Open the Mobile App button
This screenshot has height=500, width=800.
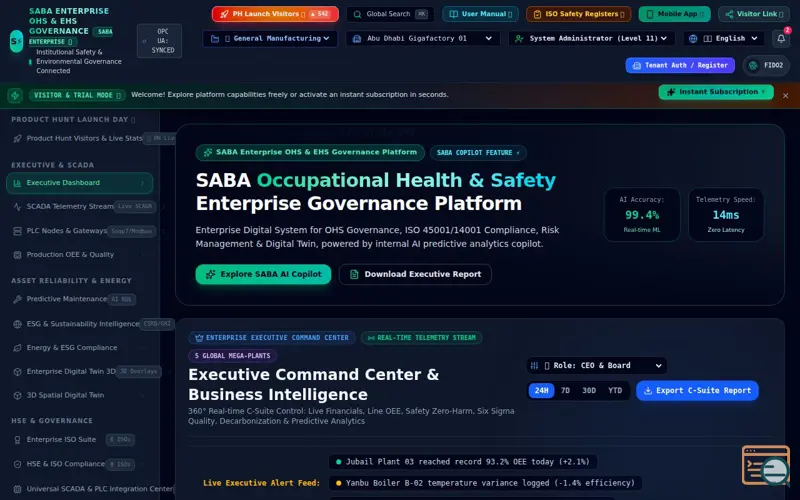pos(674,14)
